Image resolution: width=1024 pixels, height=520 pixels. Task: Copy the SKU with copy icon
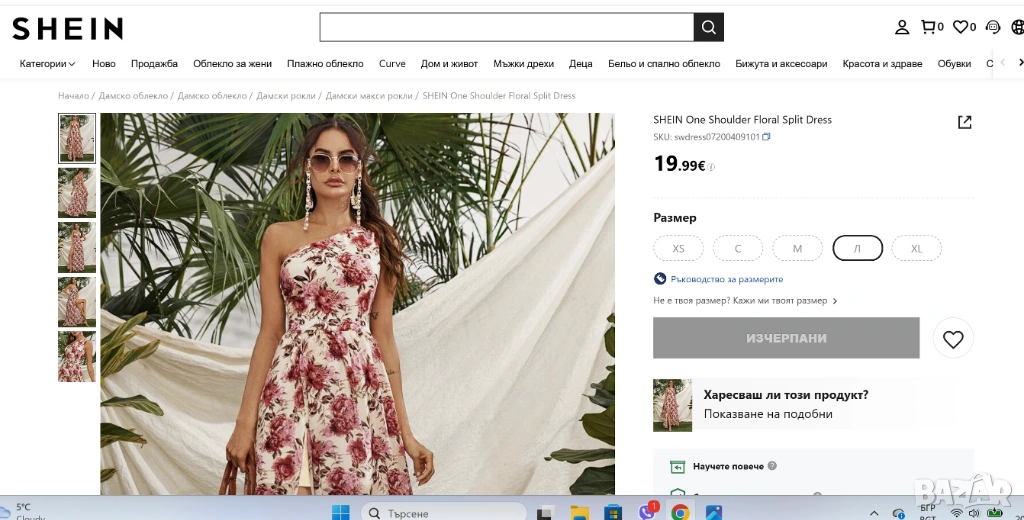click(x=767, y=137)
